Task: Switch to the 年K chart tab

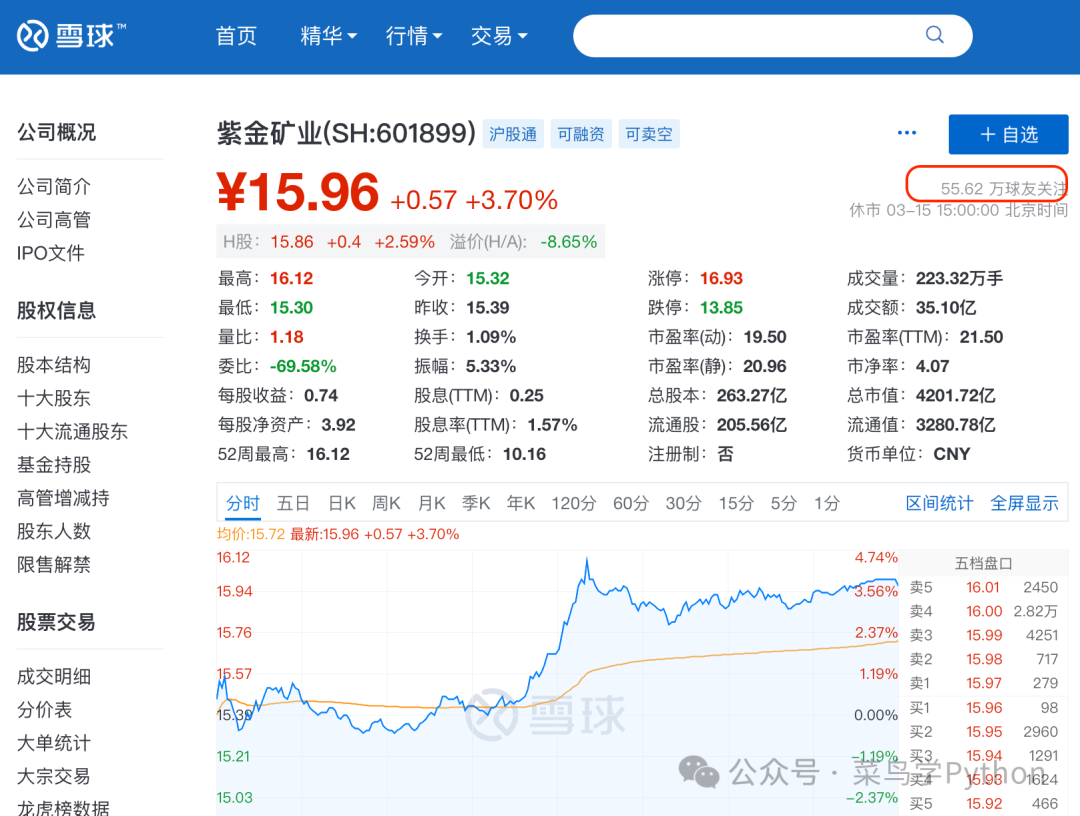Action: pos(521,503)
